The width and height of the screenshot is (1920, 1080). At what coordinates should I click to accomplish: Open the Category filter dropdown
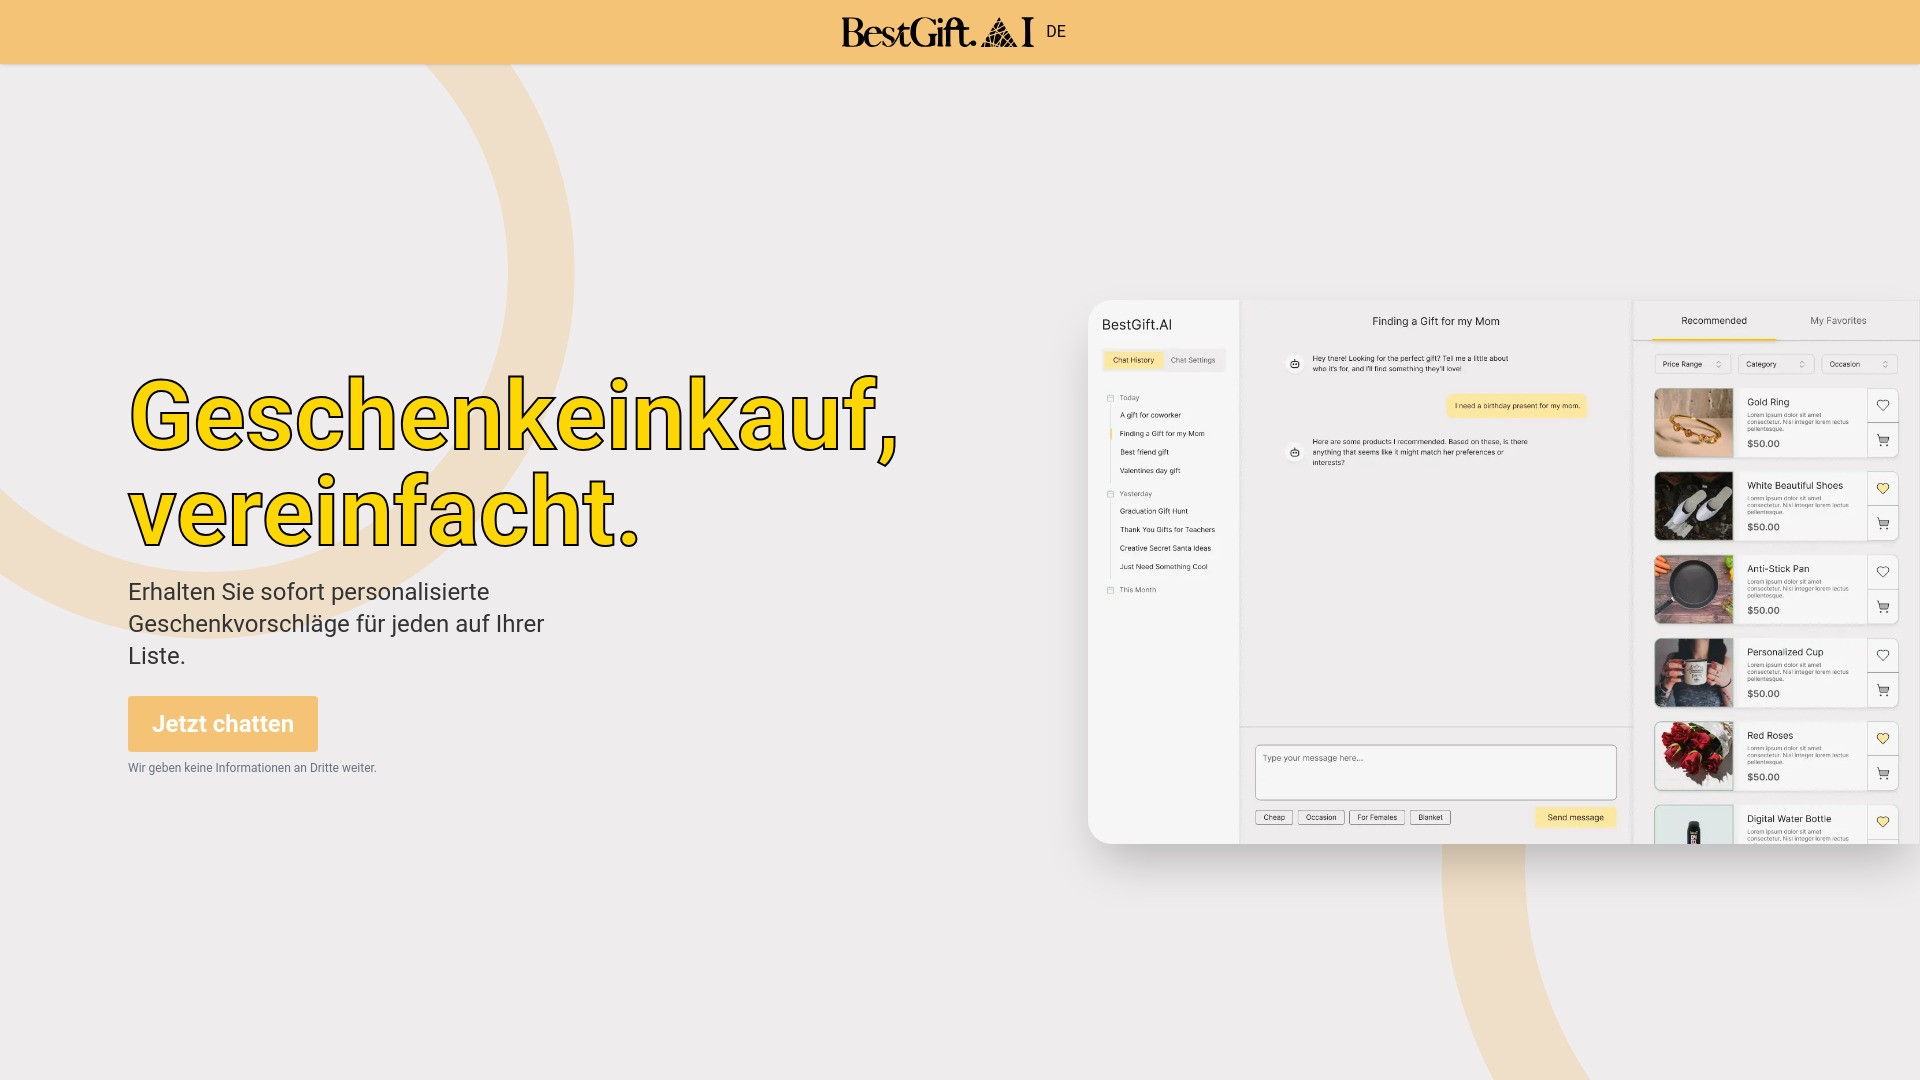click(1775, 364)
